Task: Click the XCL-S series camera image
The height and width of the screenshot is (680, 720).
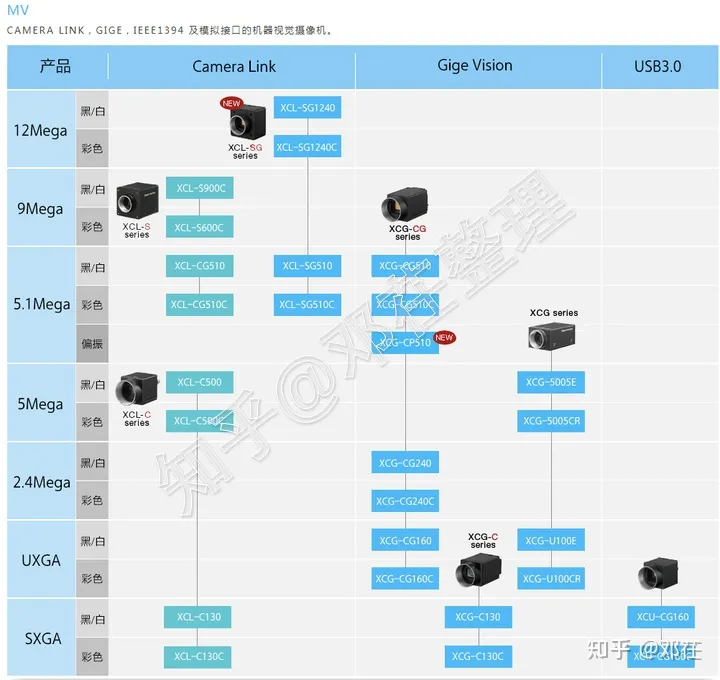Action: pyautogui.click(x=136, y=201)
